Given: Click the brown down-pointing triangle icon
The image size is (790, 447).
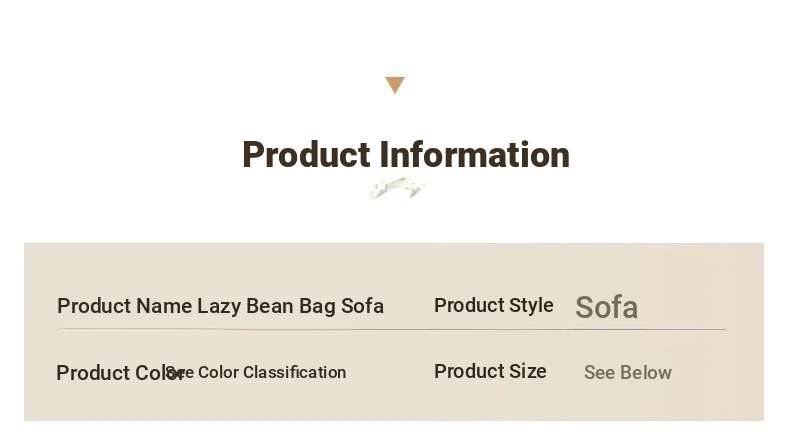Looking at the screenshot, I should click(395, 85).
